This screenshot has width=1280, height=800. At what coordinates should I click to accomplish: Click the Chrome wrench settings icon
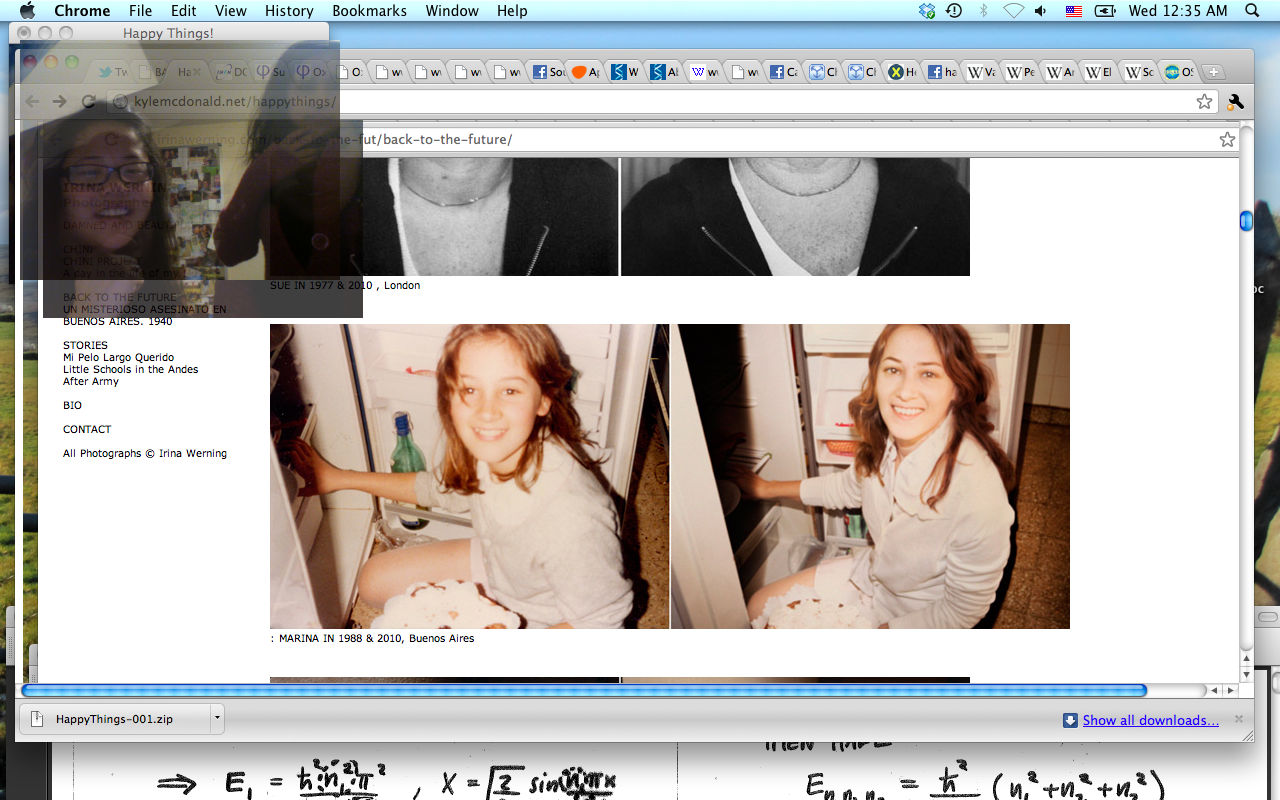click(x=1235, y=101)
